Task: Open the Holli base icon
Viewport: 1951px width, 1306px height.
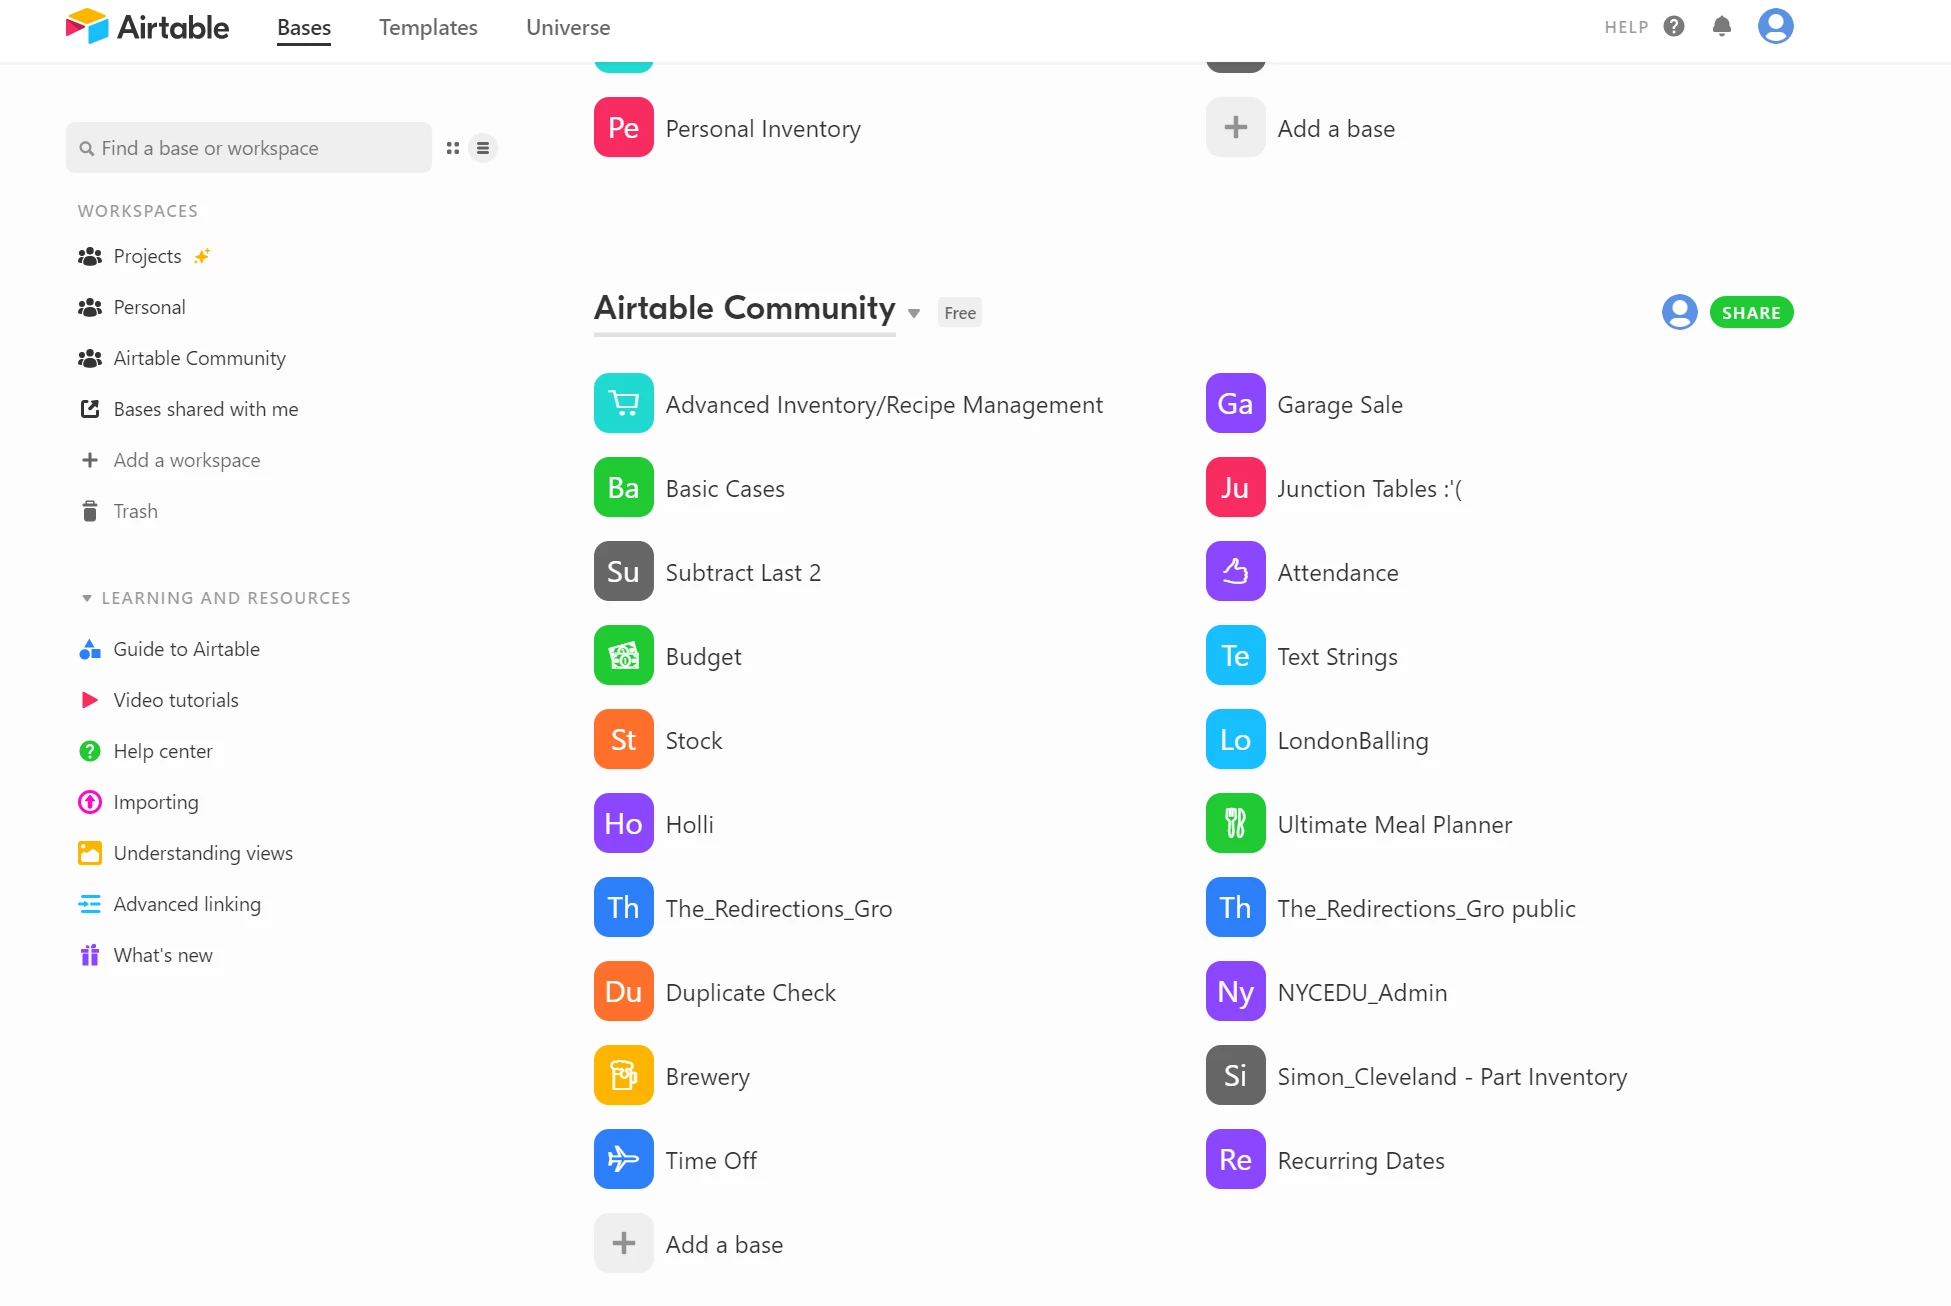Action: (624, 823)
